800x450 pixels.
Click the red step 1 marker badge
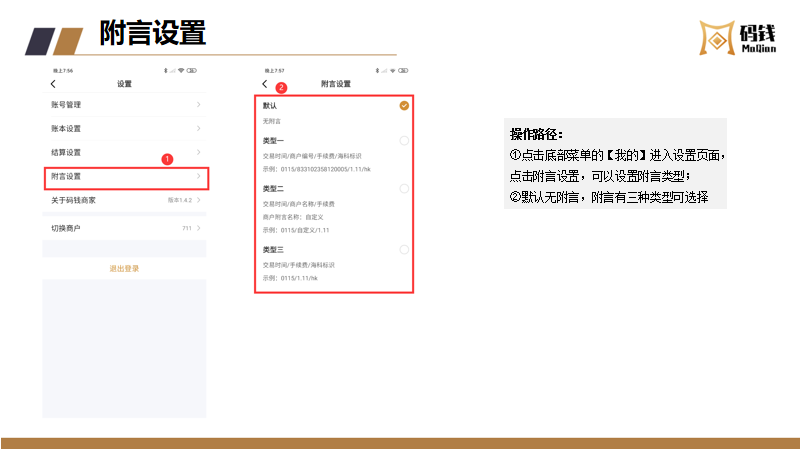pyautogui.click(x=167, y=159)
